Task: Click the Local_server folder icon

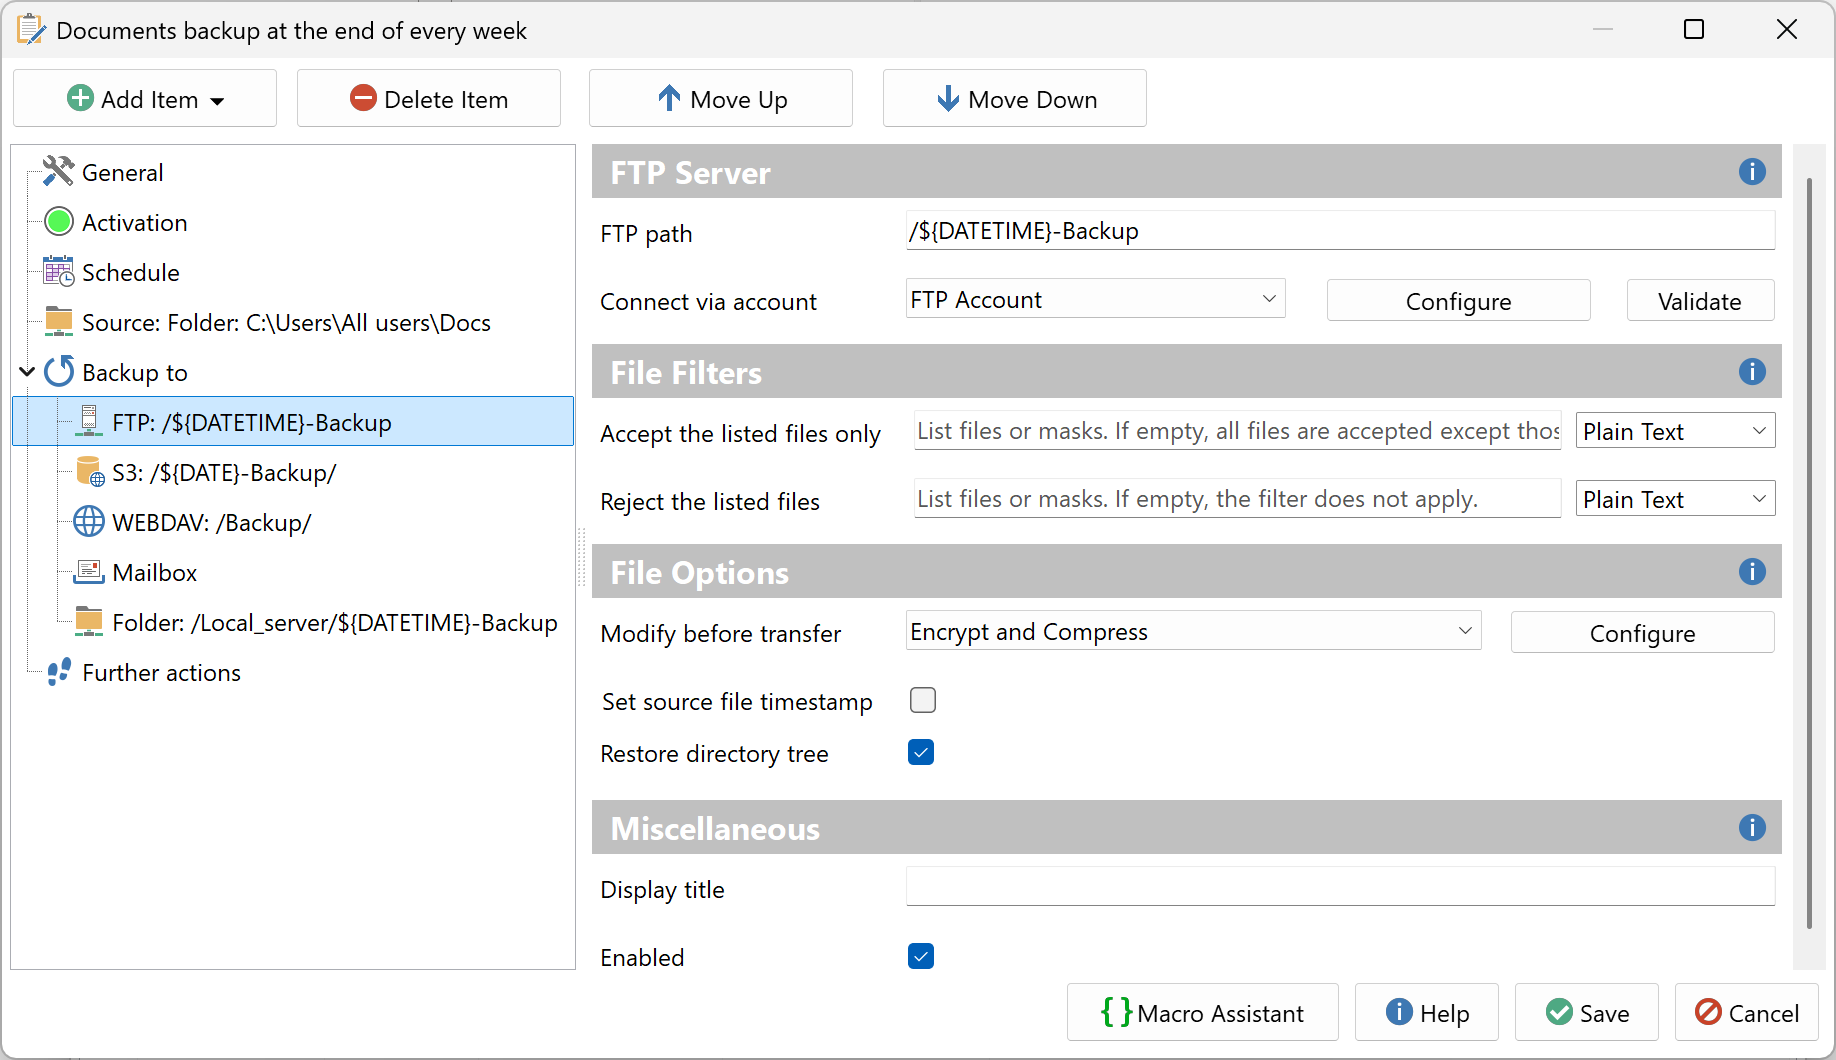Action: click(89, 622)
